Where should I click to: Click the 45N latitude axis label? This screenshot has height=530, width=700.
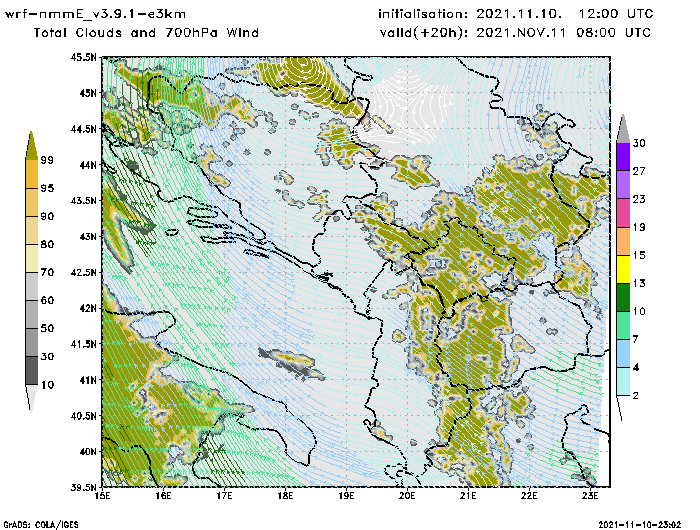click(x=88, y=93)
